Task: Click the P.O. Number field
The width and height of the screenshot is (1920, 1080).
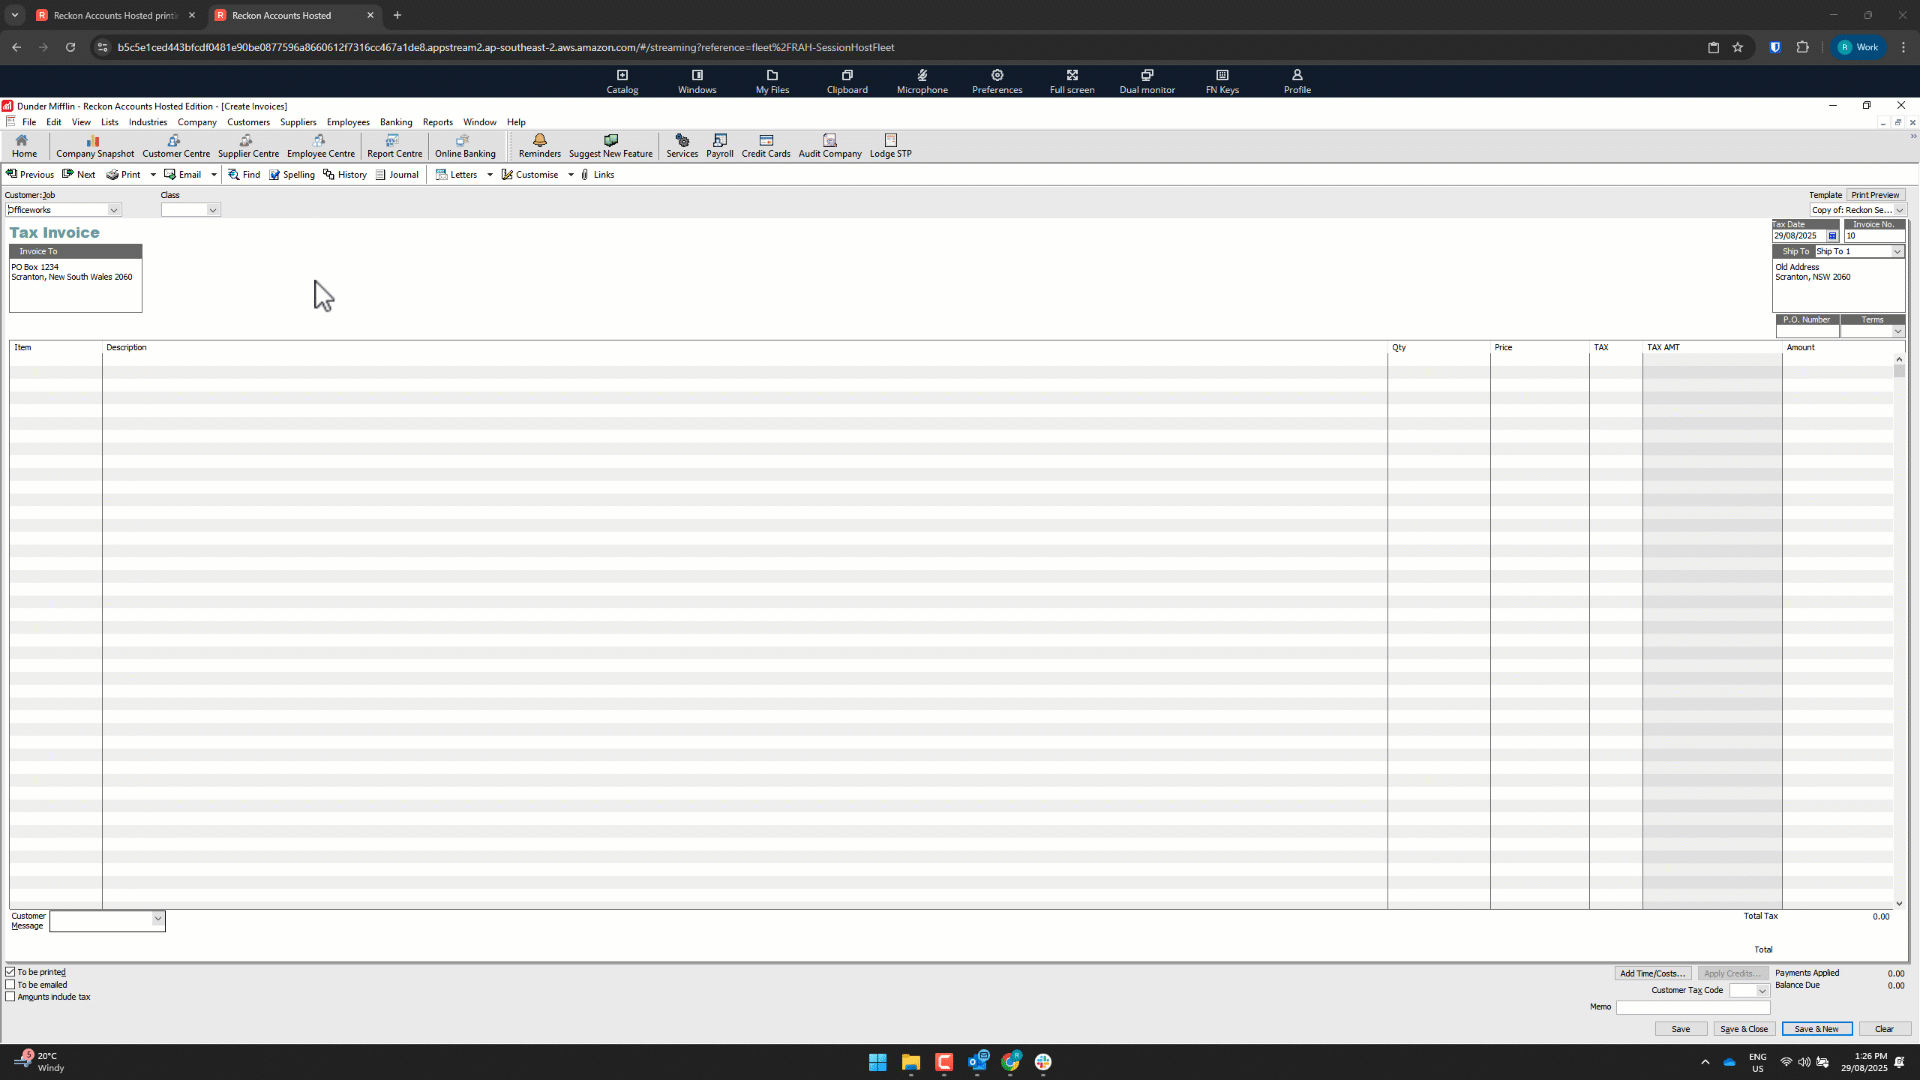Action: (x=1807, y=331)
